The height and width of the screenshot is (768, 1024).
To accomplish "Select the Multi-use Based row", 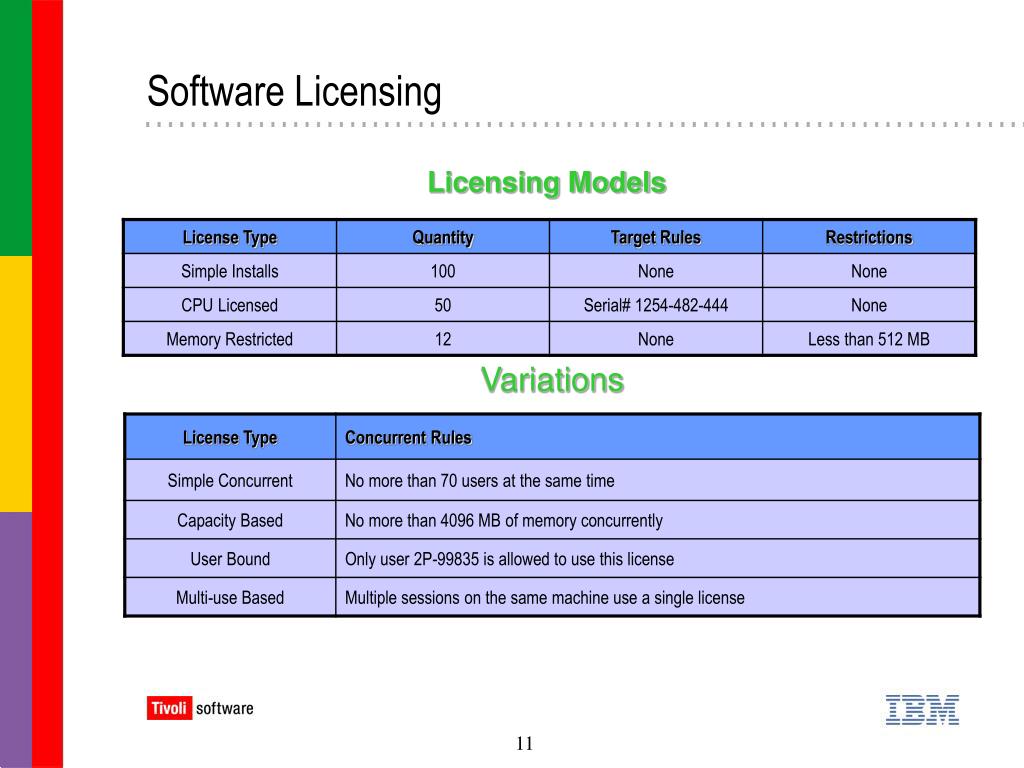I will [230, 597].
